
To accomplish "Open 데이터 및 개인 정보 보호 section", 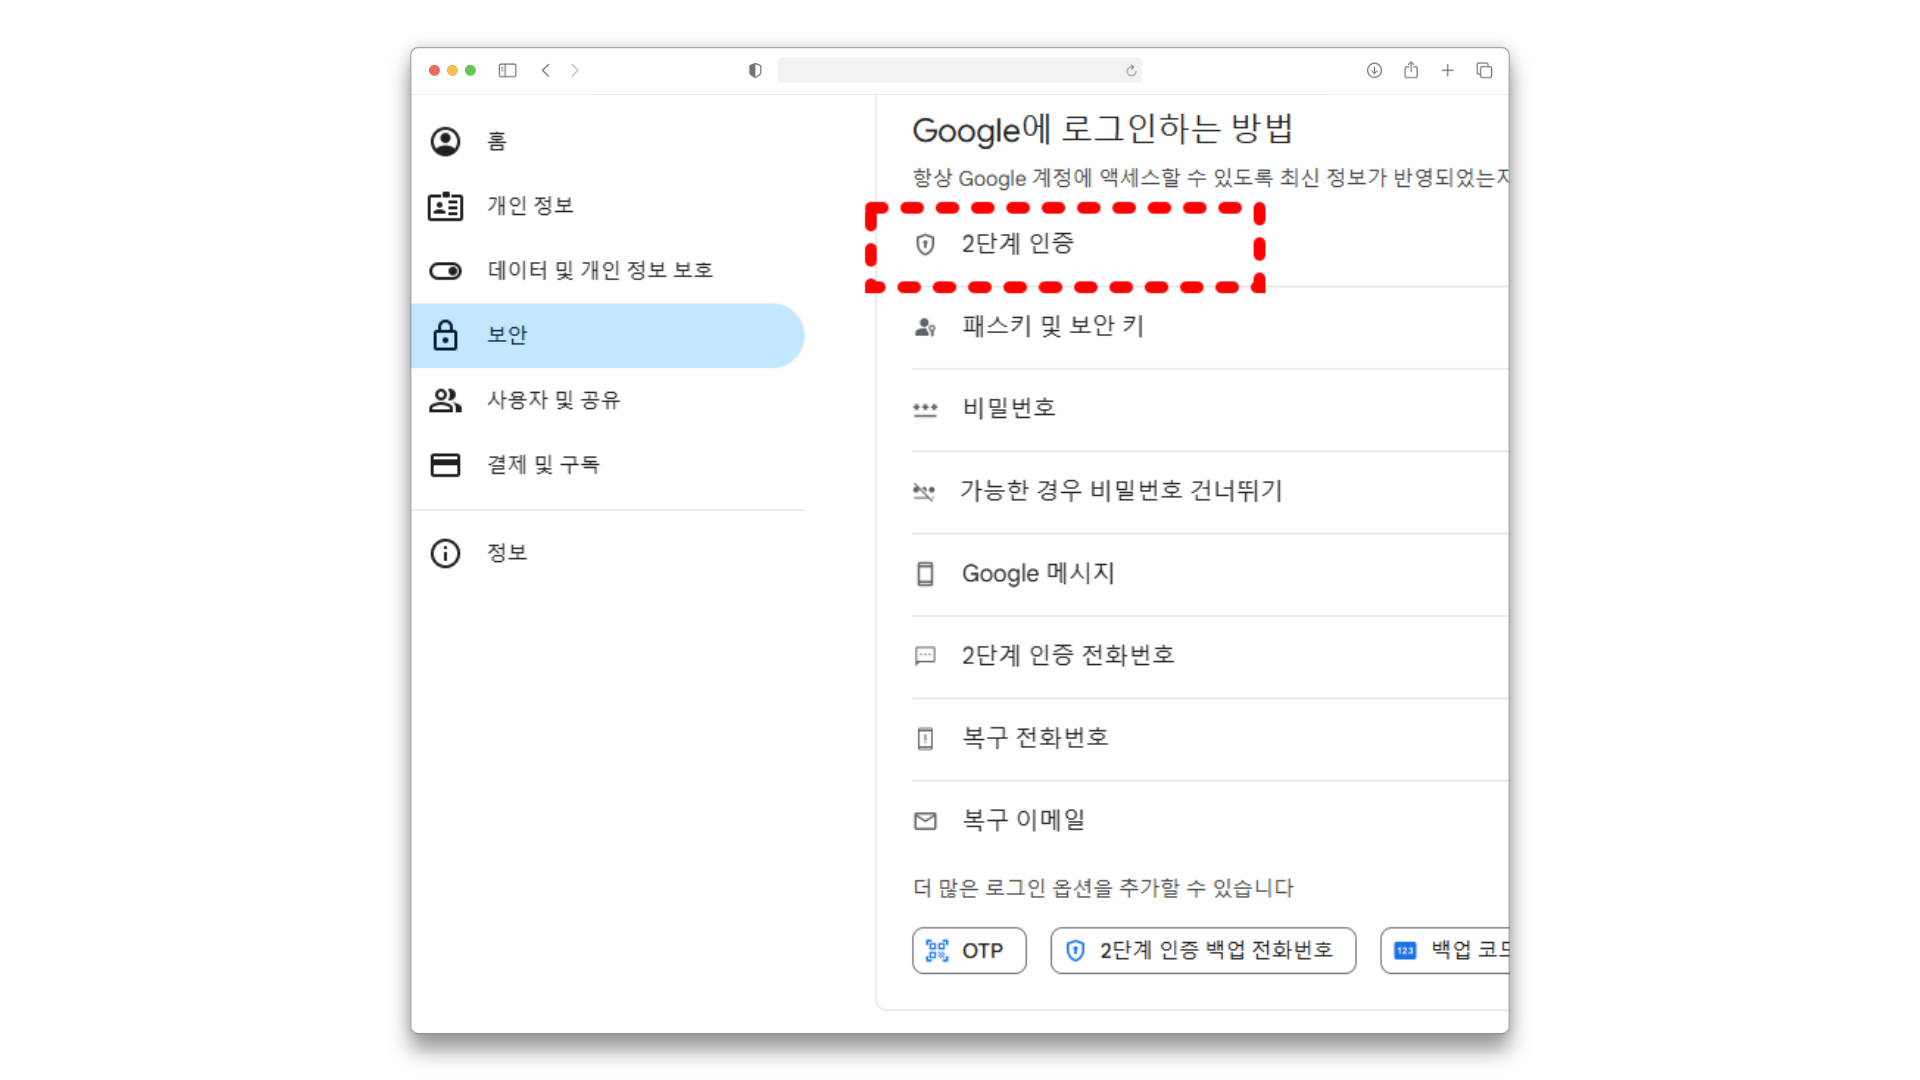I will [x=600, y=271].
